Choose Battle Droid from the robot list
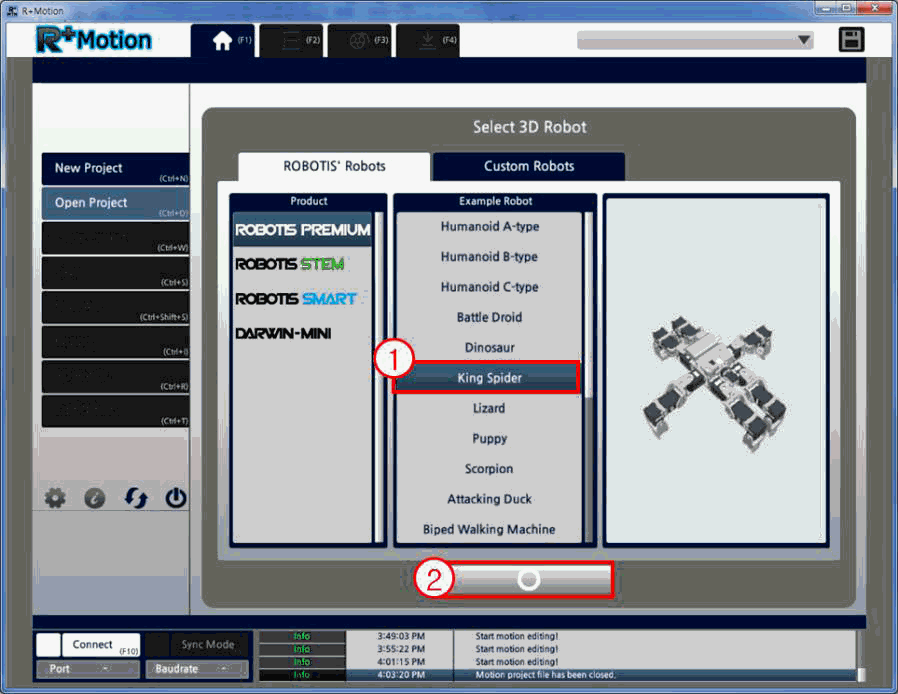The height and width of the screenshot is (694, 898). tap(490, 318)
